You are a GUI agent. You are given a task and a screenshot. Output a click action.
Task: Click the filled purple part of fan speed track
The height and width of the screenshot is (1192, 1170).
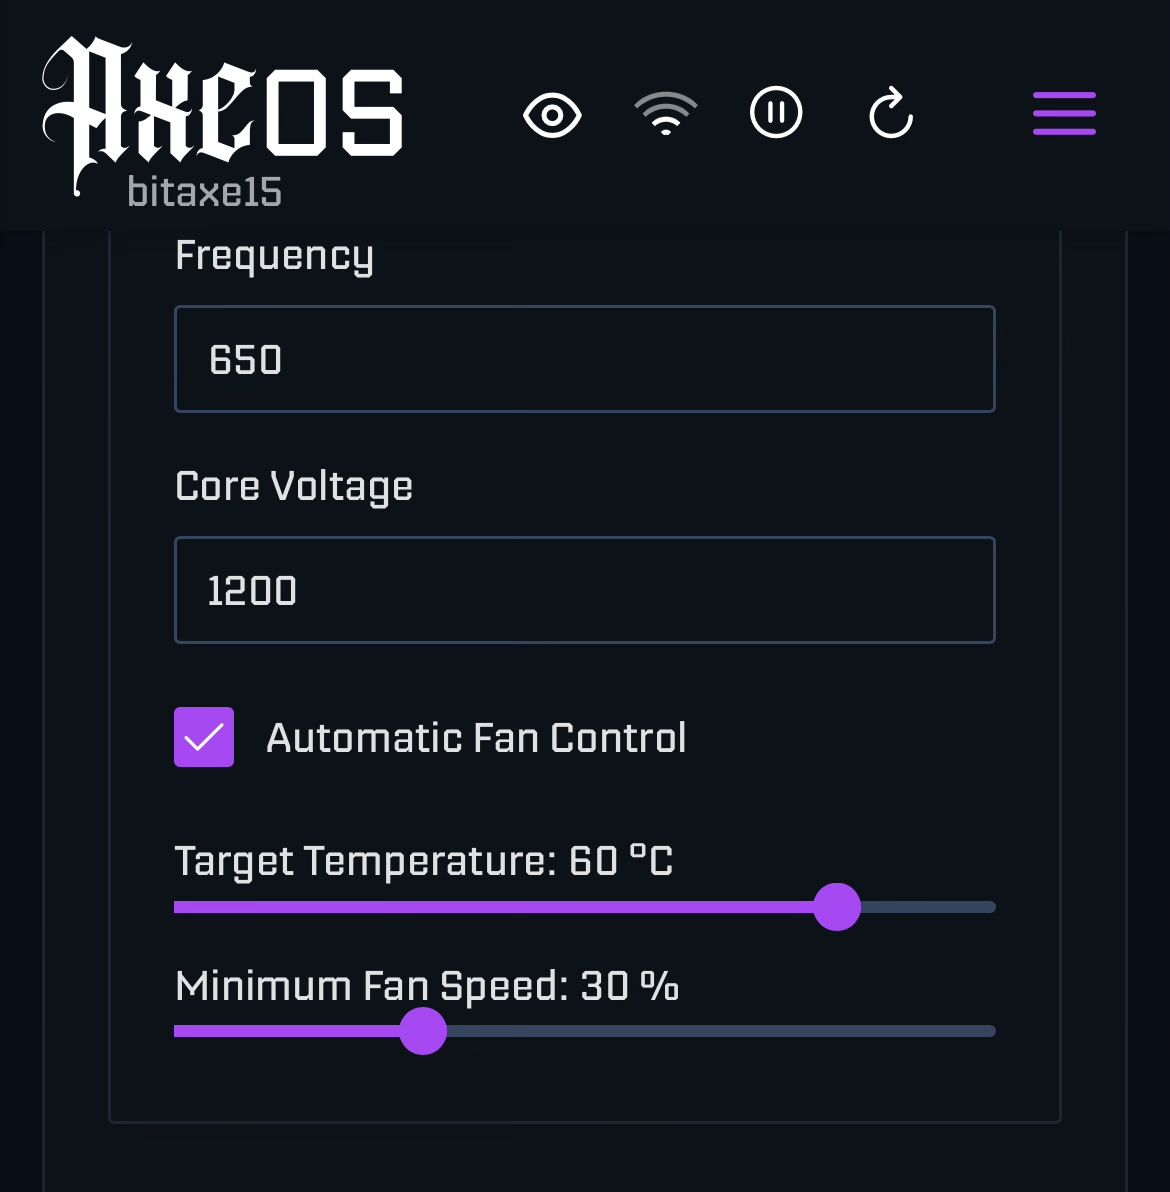point(287,1031)
